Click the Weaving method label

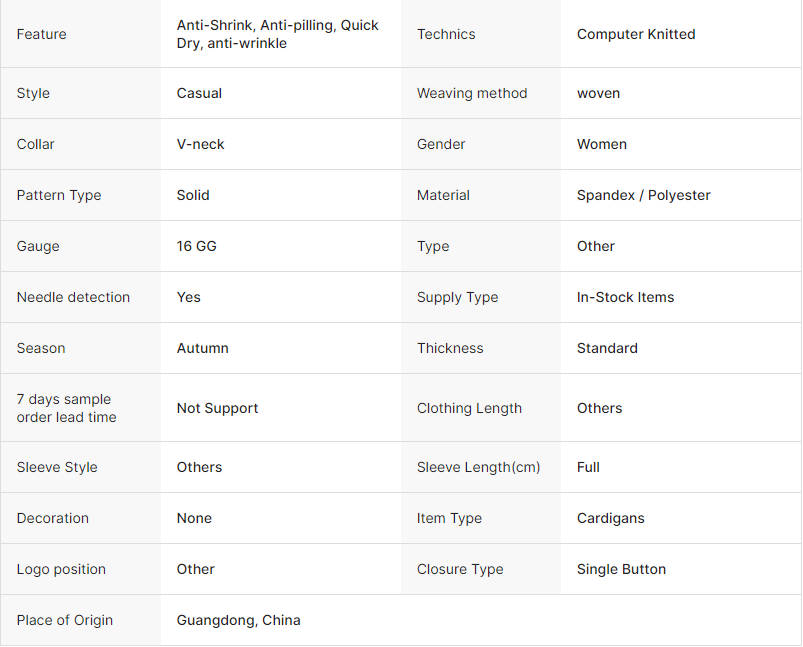tap(472, 93)
